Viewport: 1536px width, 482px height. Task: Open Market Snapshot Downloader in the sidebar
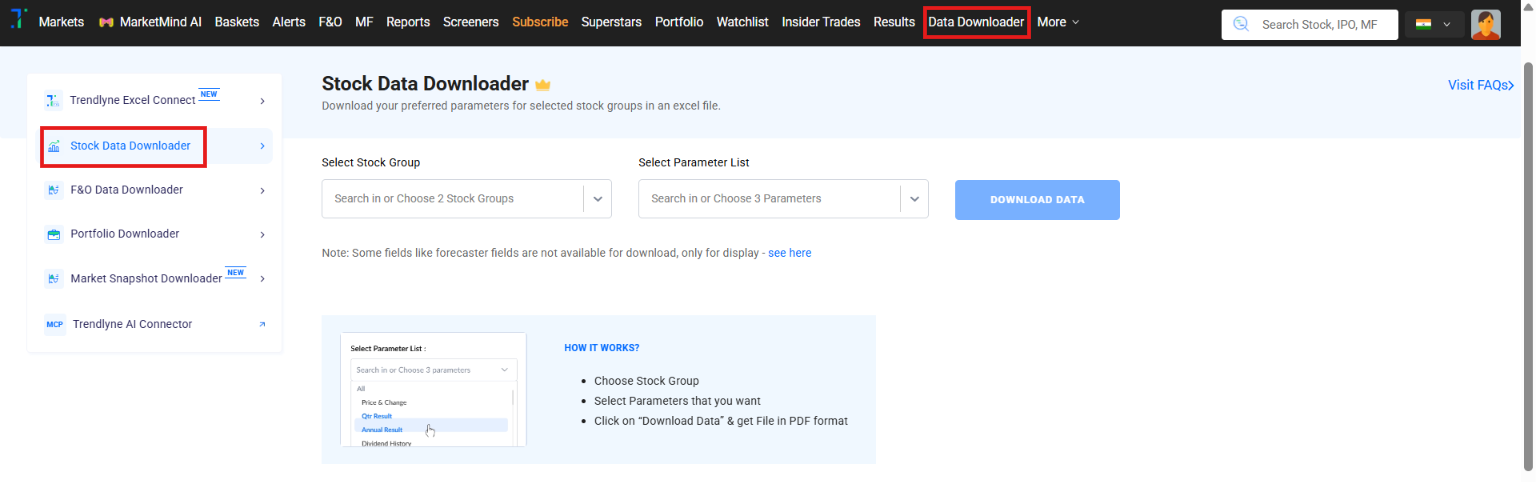click(155, 279)
